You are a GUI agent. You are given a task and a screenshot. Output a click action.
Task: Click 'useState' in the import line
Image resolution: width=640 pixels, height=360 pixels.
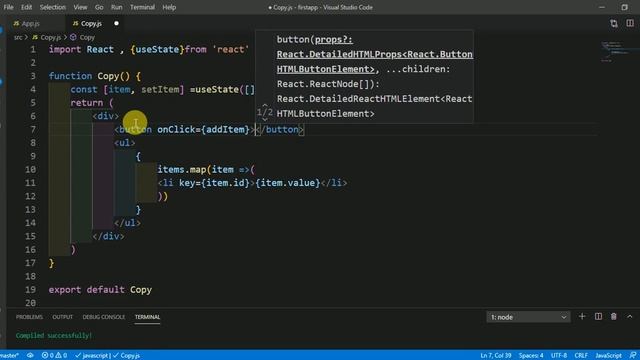[157, 49]
